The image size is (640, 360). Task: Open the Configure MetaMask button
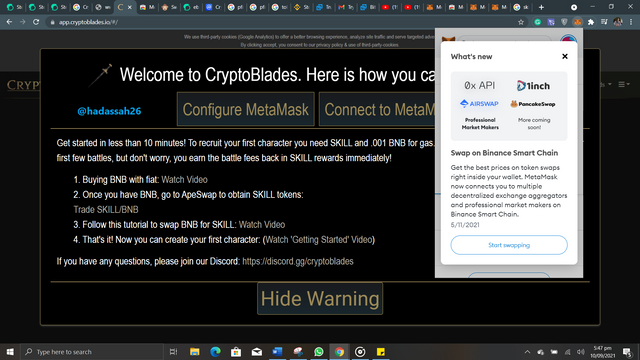click(246, 109)
